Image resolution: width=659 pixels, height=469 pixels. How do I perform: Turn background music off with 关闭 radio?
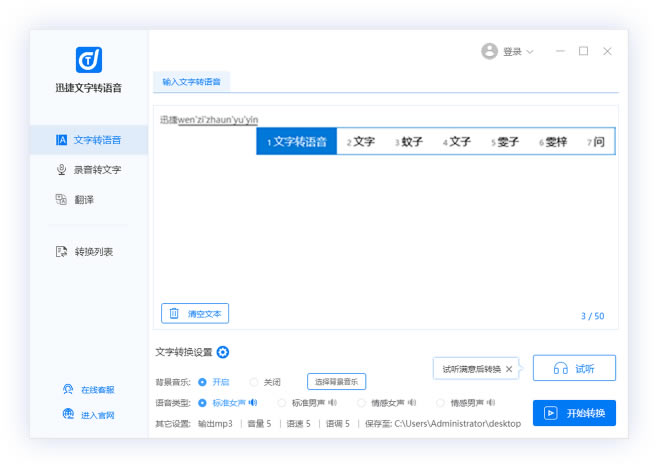click(x=254, y=382)
